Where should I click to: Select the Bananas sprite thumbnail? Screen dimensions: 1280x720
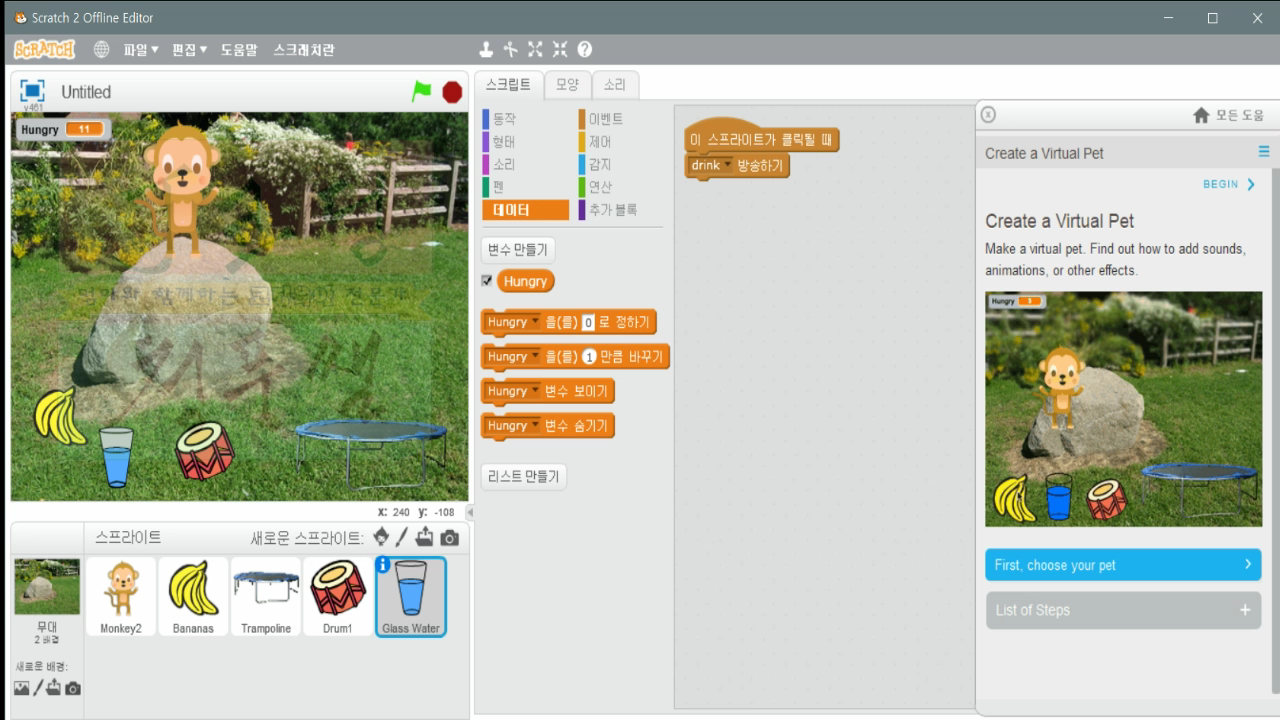[193, 597]
